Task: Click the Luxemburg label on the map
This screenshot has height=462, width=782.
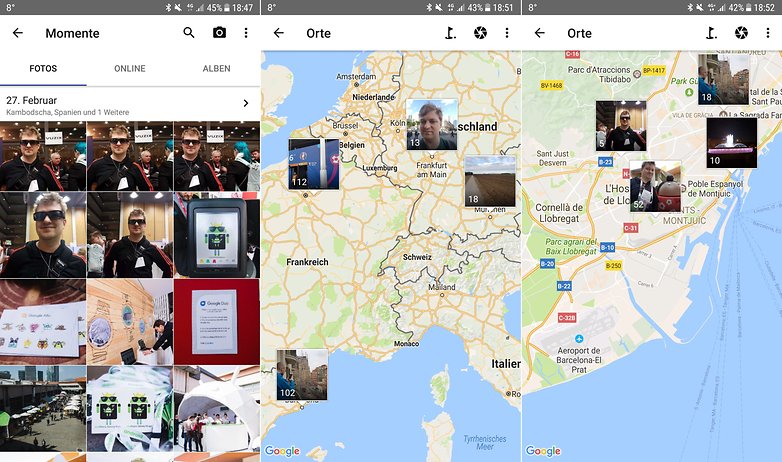Action: [x=380, y=168]
